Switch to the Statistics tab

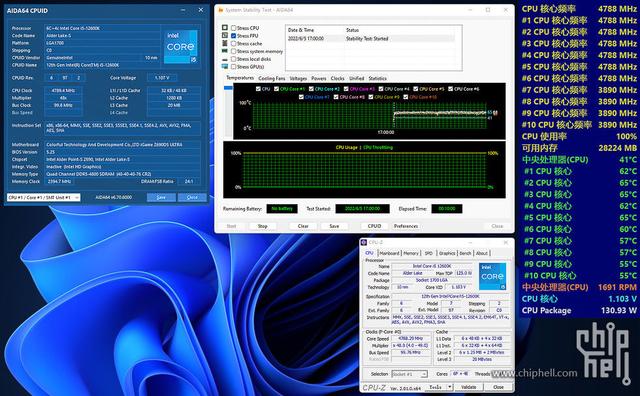coord(378,78)
